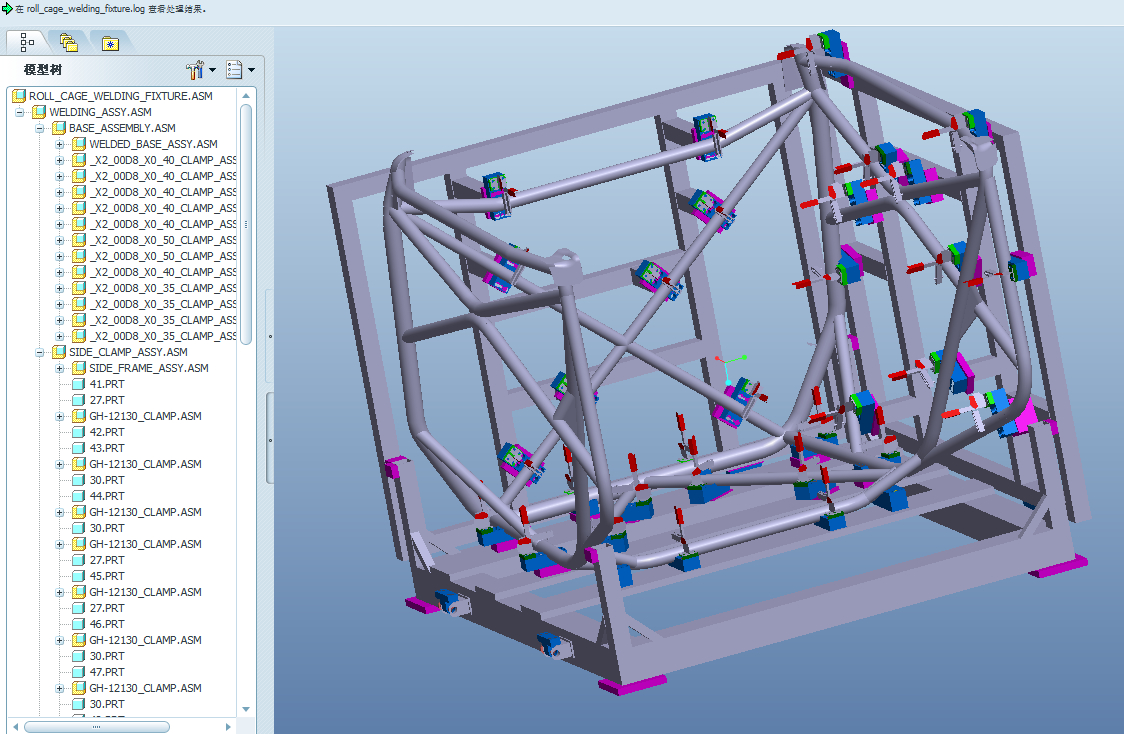The height and width of the screenshot is (734, 1124).
Task: Collapse the SIDE_CLAMP_ASSY.ASM node
Action: click(40, 352)
